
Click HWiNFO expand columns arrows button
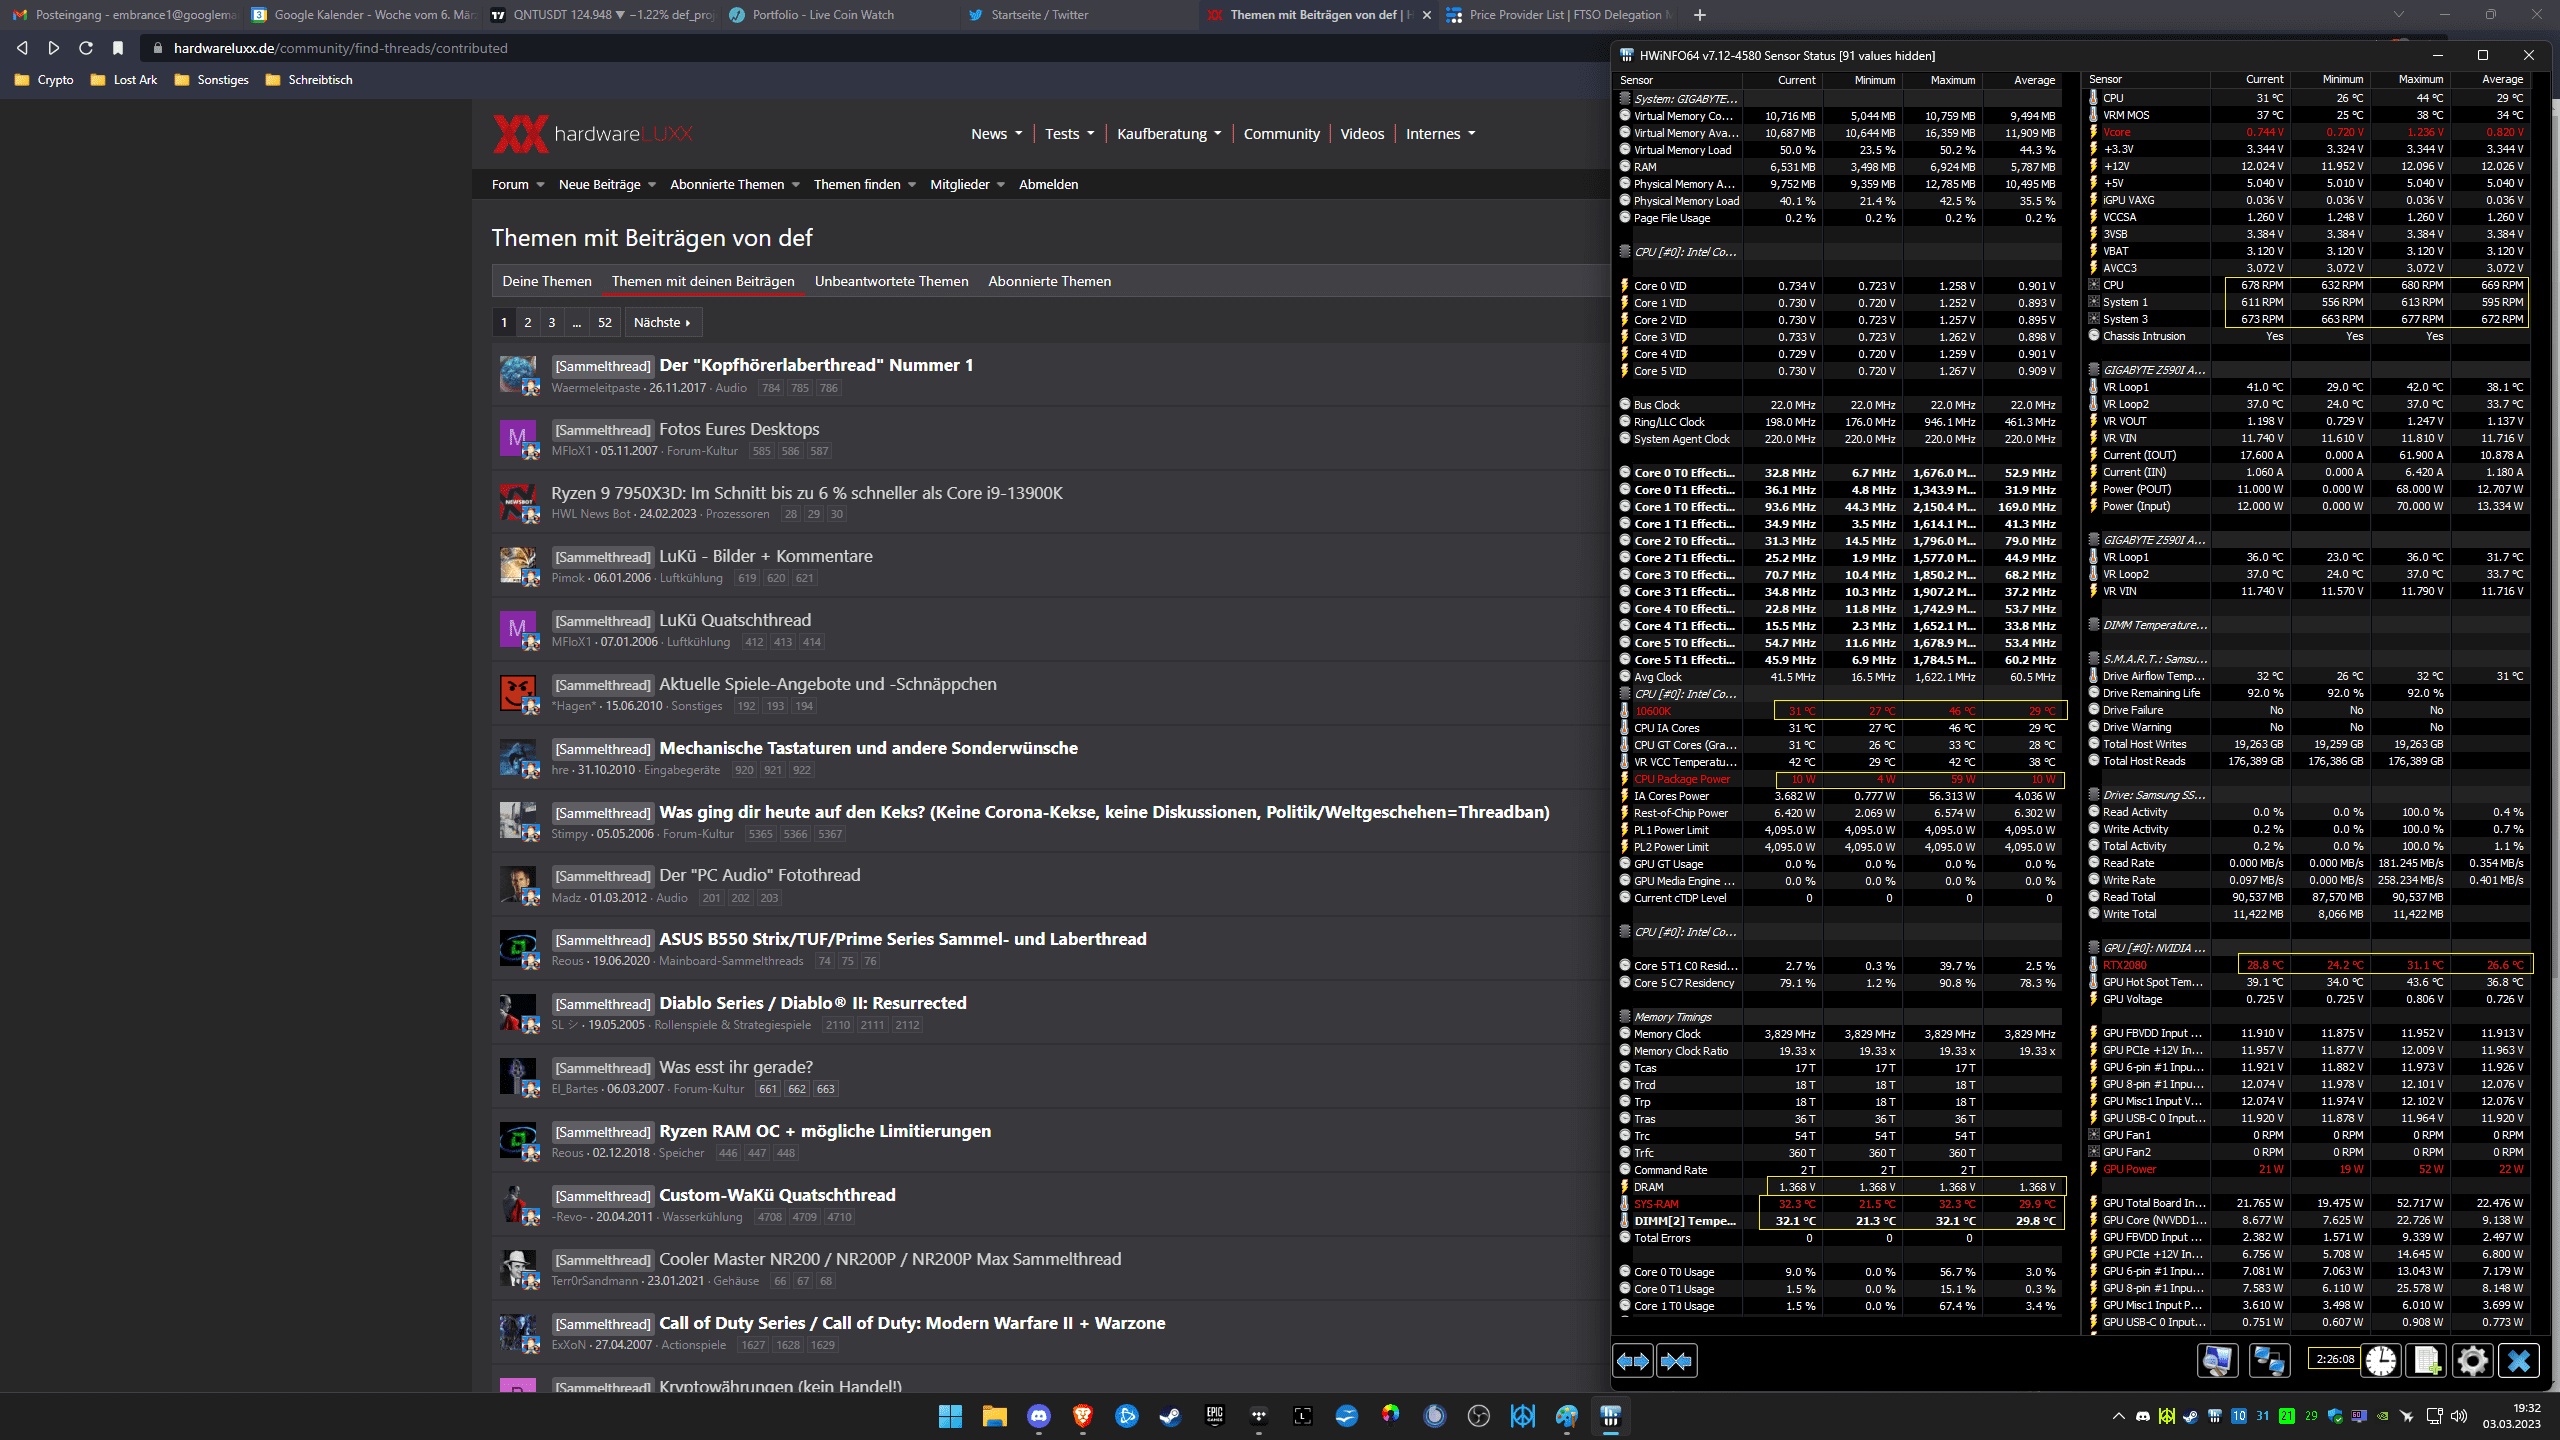point(1633,1361)
